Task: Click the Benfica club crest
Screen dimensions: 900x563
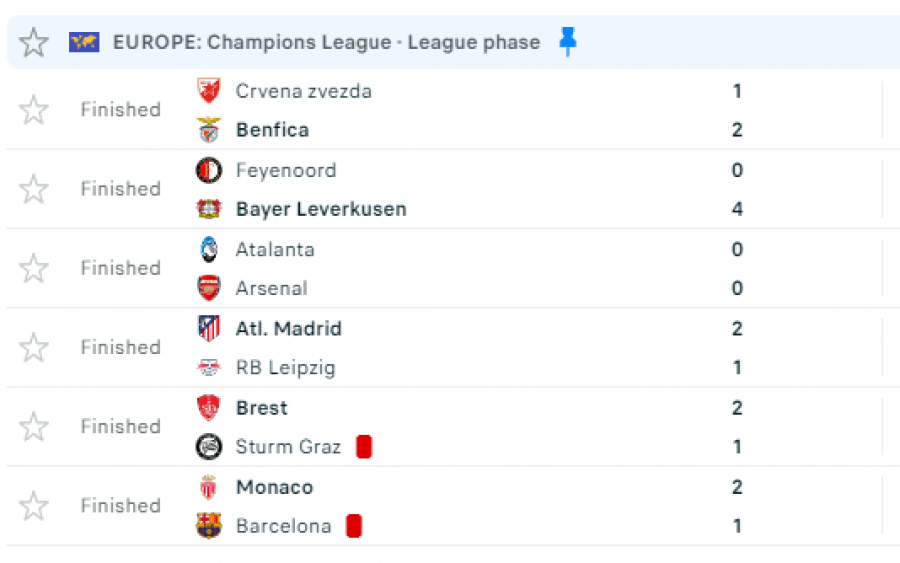Action: click(208, 130)
